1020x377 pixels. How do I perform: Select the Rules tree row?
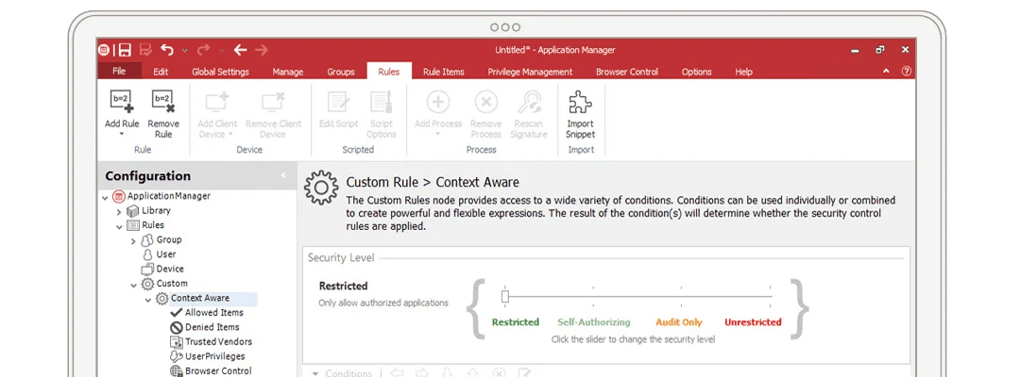pyautogui.click(x=145, y=226)
